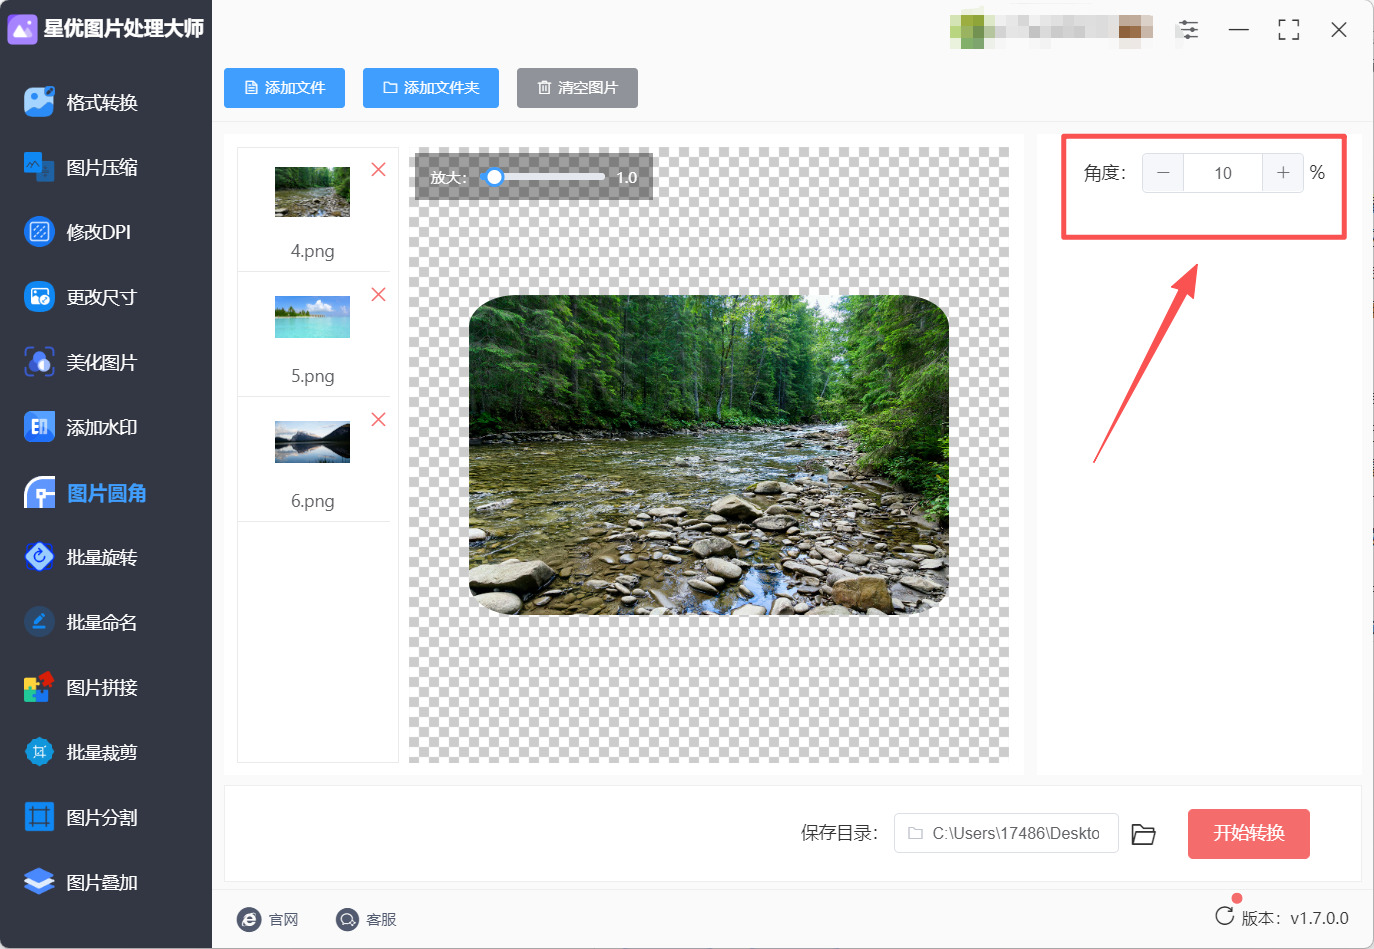Click the 批量命名 menu label

click(102, 622)
